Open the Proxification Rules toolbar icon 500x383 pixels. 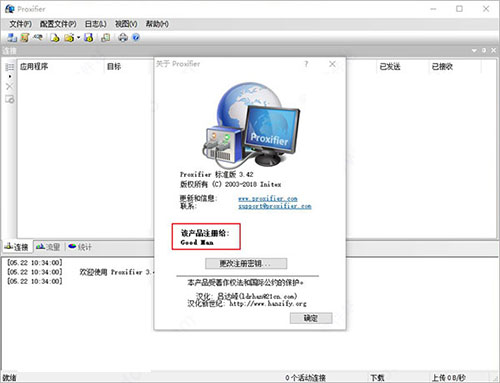point(25,37)
